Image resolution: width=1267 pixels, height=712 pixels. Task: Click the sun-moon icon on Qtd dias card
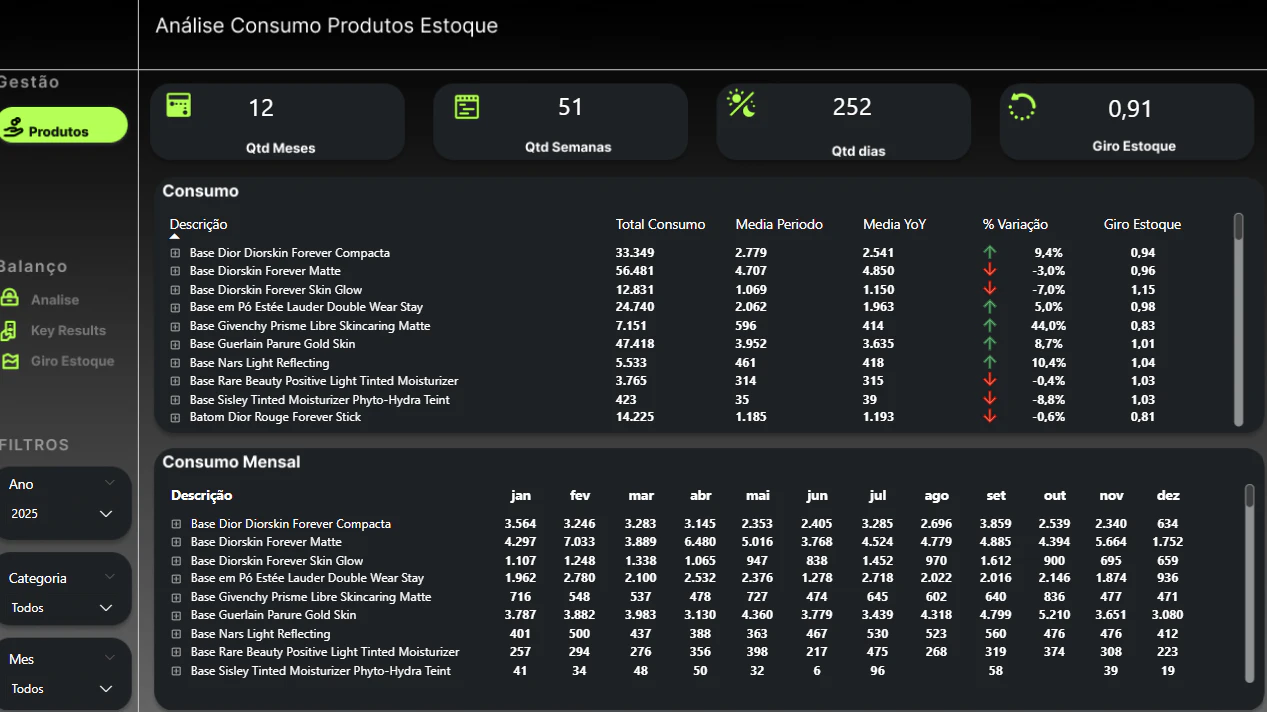tap(742, 104)
